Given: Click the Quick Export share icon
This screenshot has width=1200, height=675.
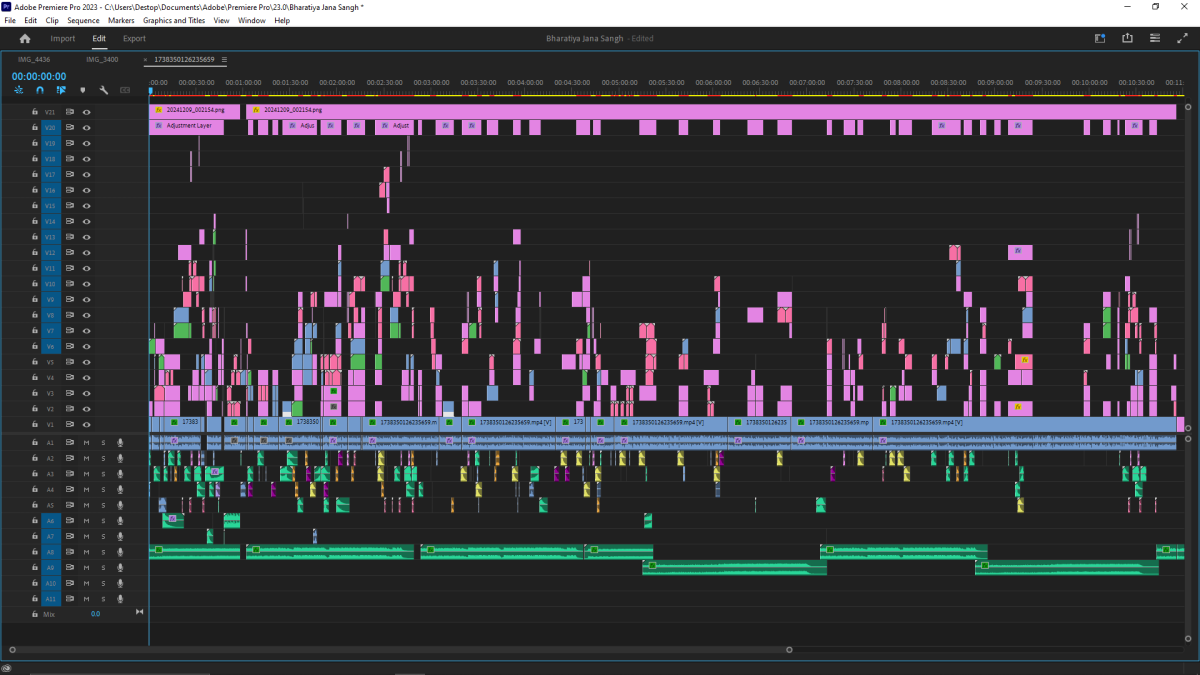Looking at the screenshot, I should click(x=1128, y=39).
